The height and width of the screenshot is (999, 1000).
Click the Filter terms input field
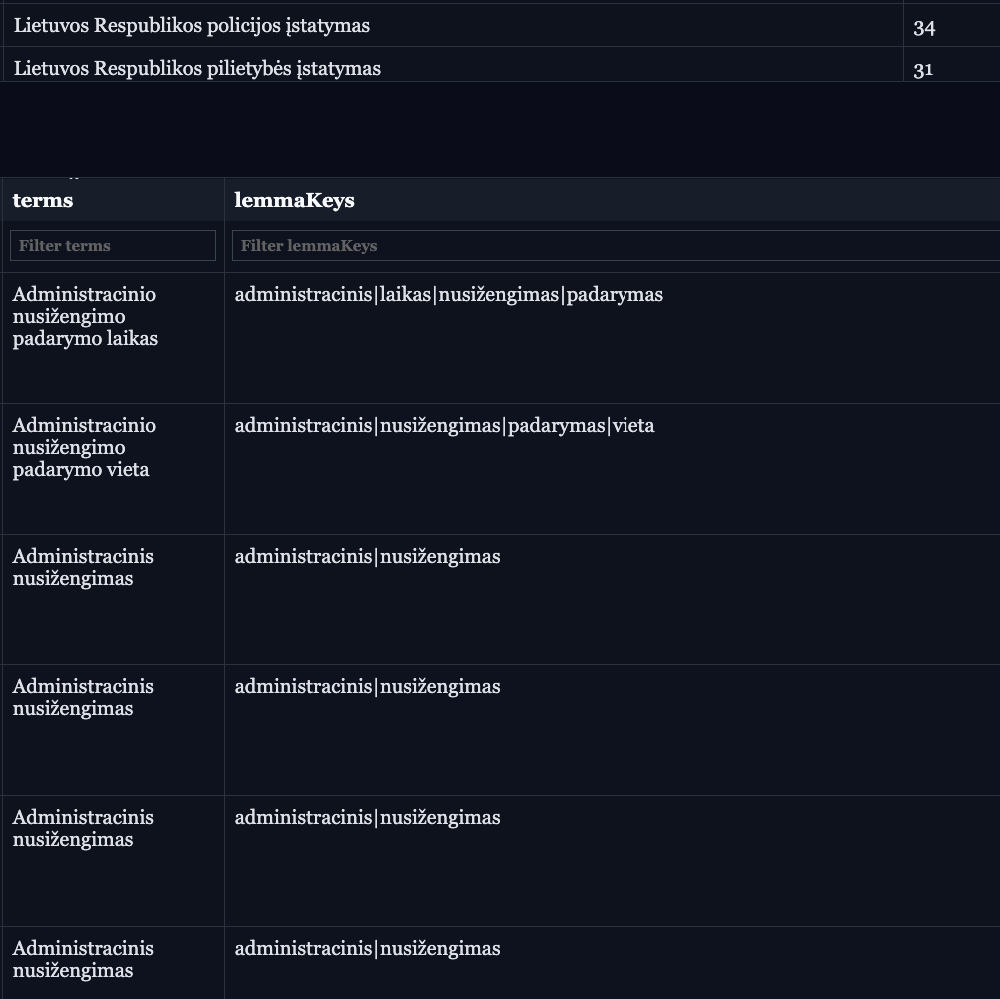[x=112, y=246]
